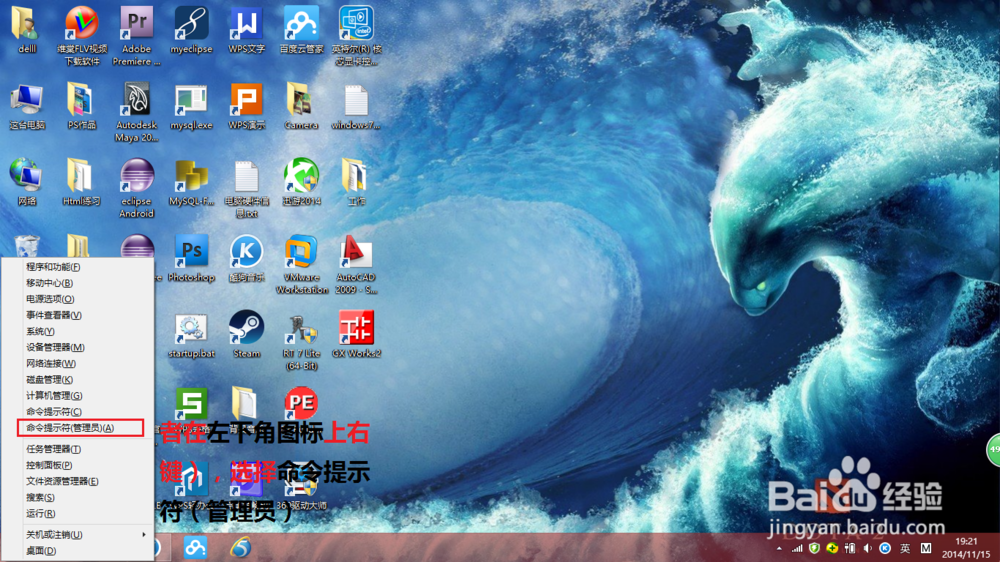Select the Camera folder icon

pyautogui.click(x=301, y=106)
